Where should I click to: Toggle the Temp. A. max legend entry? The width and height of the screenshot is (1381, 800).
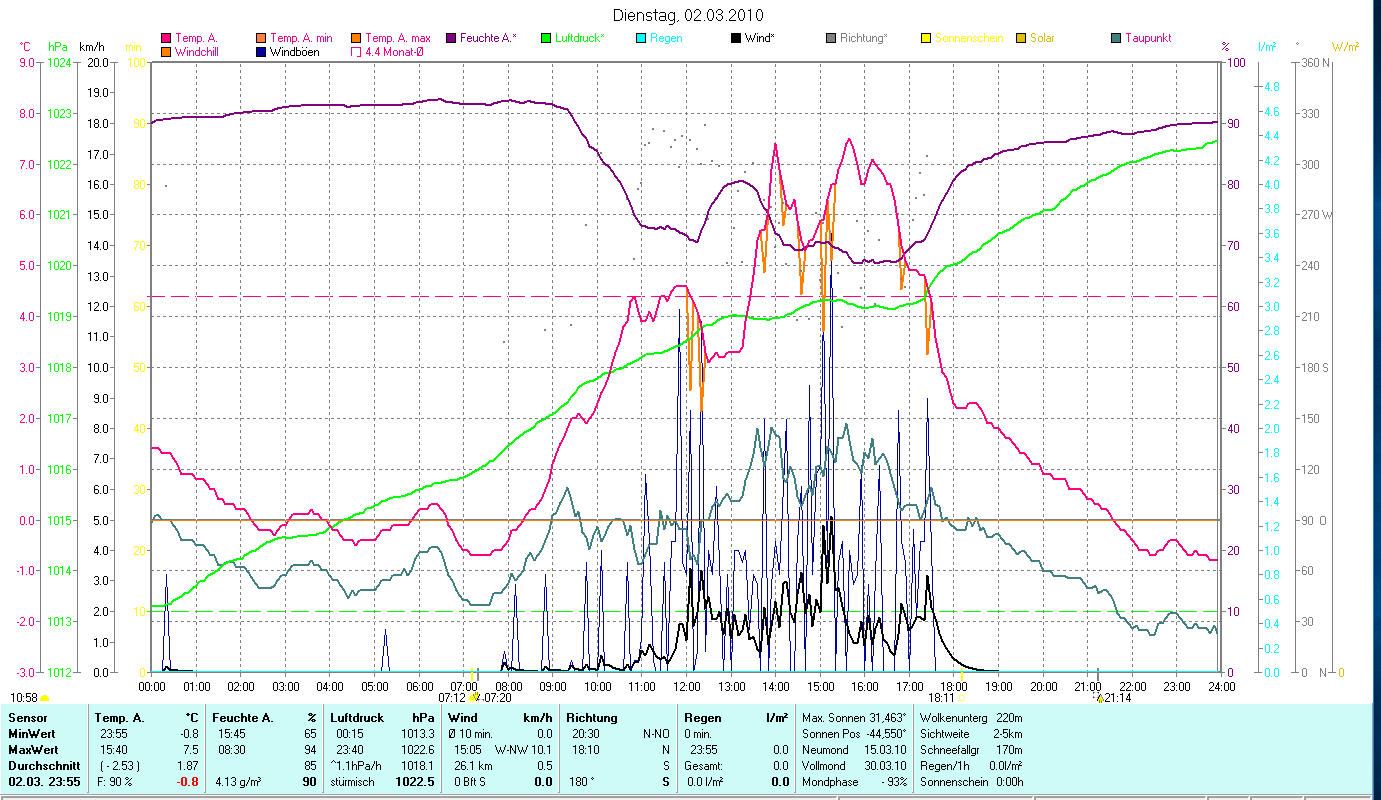(355, 39)
